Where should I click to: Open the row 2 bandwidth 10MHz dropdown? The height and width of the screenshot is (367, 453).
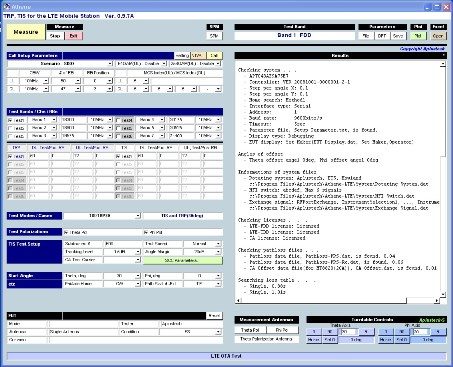tap(46, 89)
